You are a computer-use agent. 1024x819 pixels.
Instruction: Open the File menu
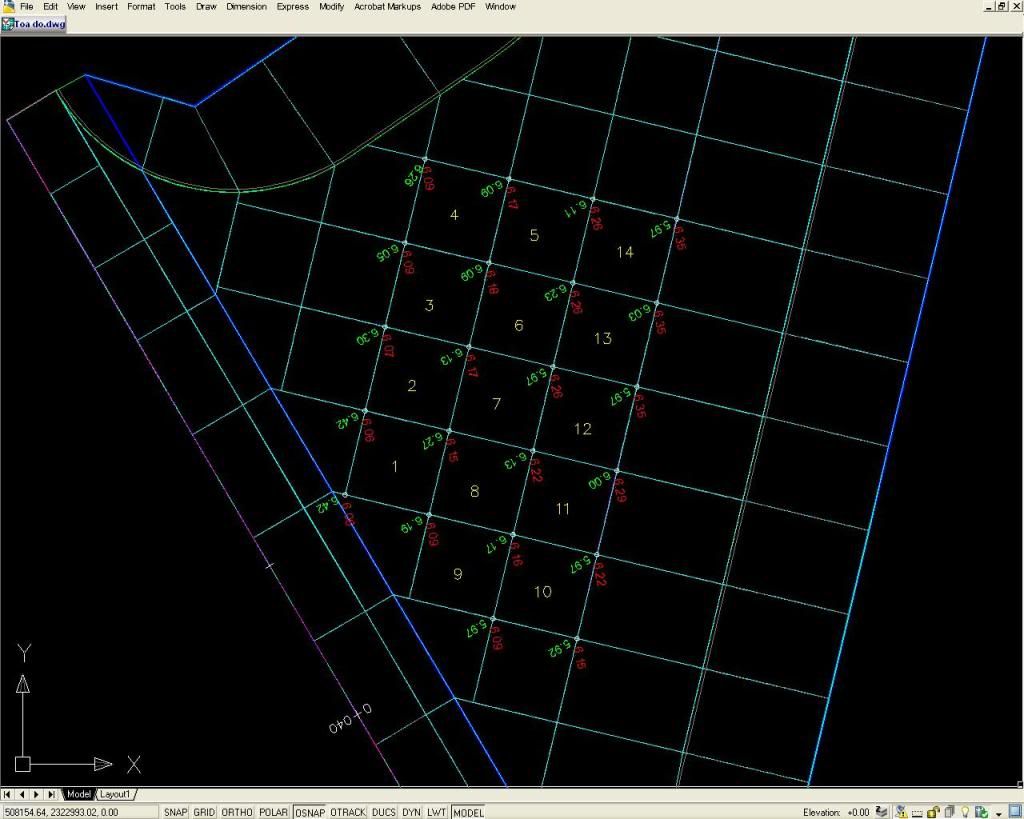(x=27, y=7)
